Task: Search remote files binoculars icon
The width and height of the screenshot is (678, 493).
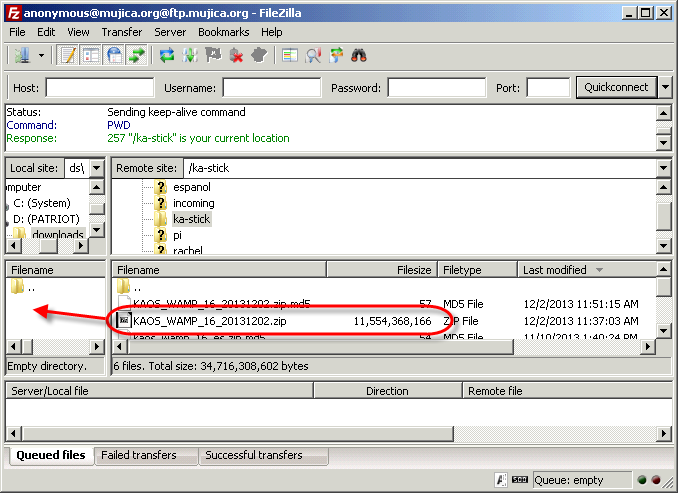Action: pos(359,55)
